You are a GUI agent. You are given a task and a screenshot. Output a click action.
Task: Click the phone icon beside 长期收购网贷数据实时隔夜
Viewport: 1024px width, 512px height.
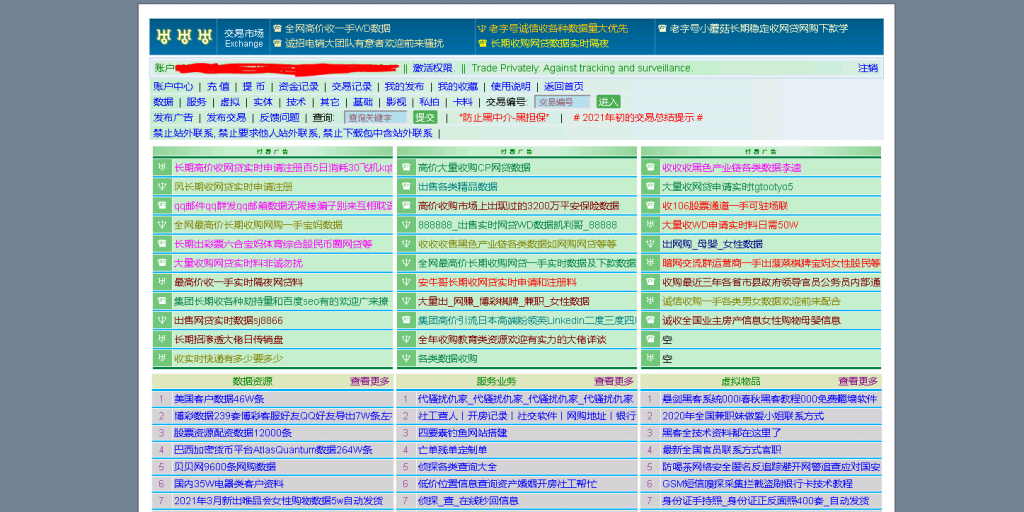(x=483, y=44)
